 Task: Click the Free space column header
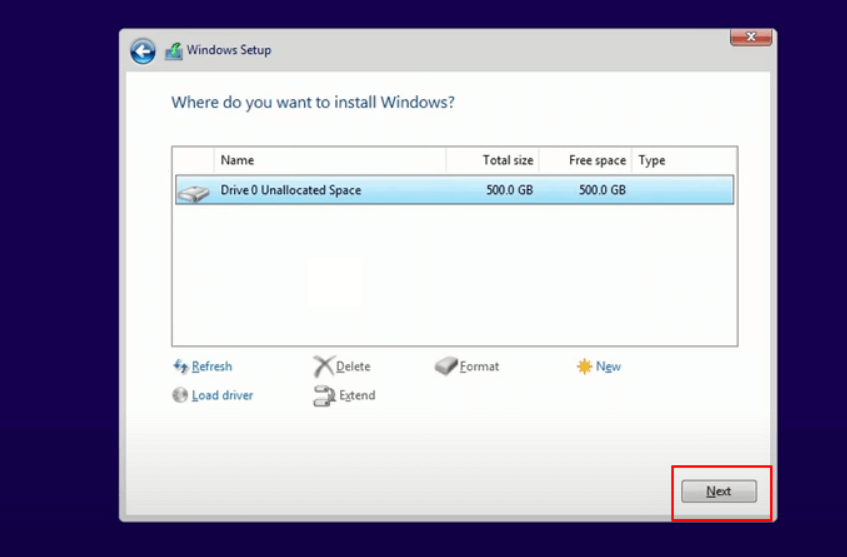[x=597, y=160]
